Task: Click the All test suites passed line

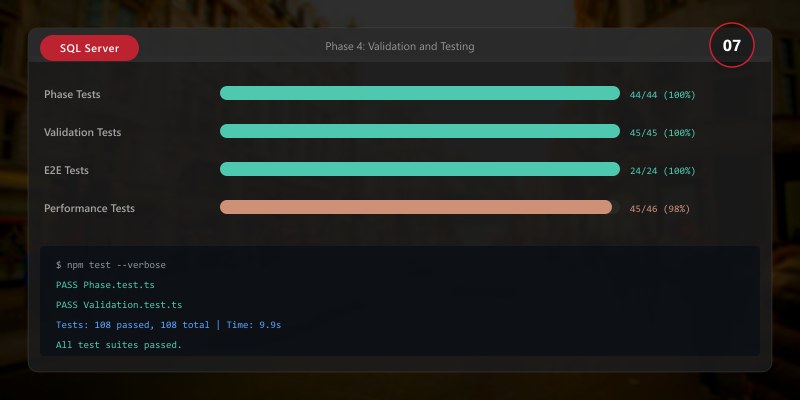Action: tap(119, 345)
